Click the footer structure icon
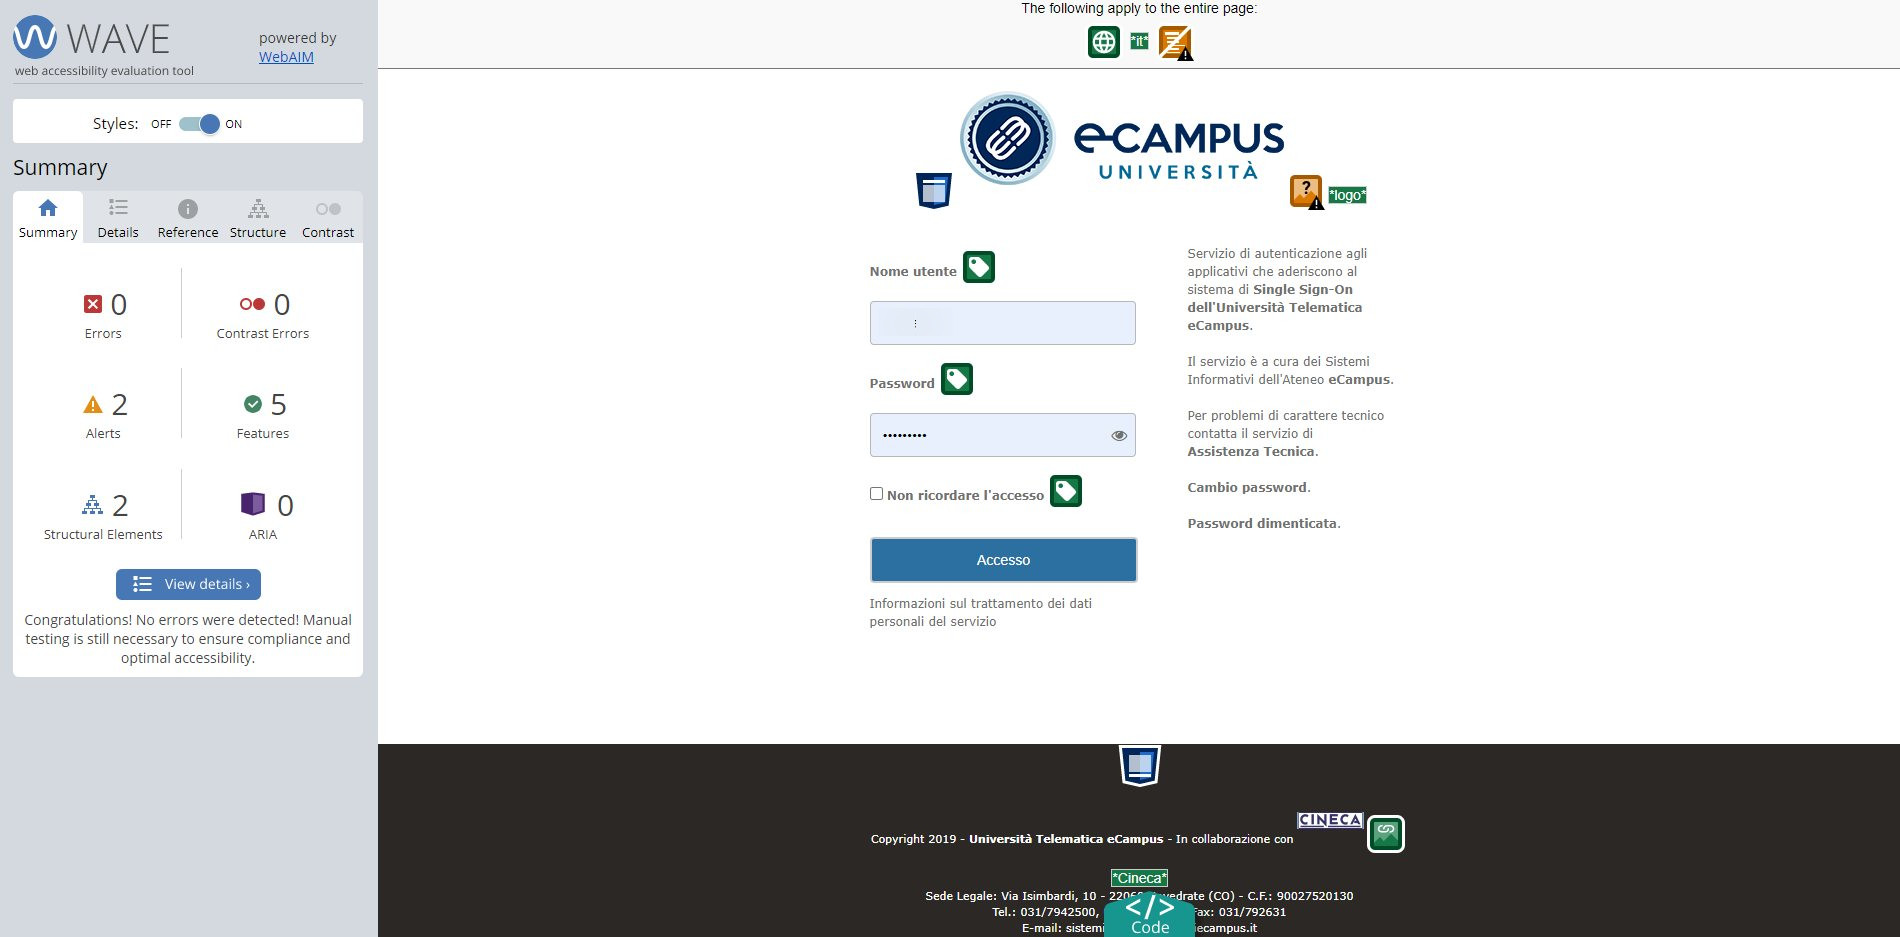This screenshot has width=1900, height=937. [1139, 766]
